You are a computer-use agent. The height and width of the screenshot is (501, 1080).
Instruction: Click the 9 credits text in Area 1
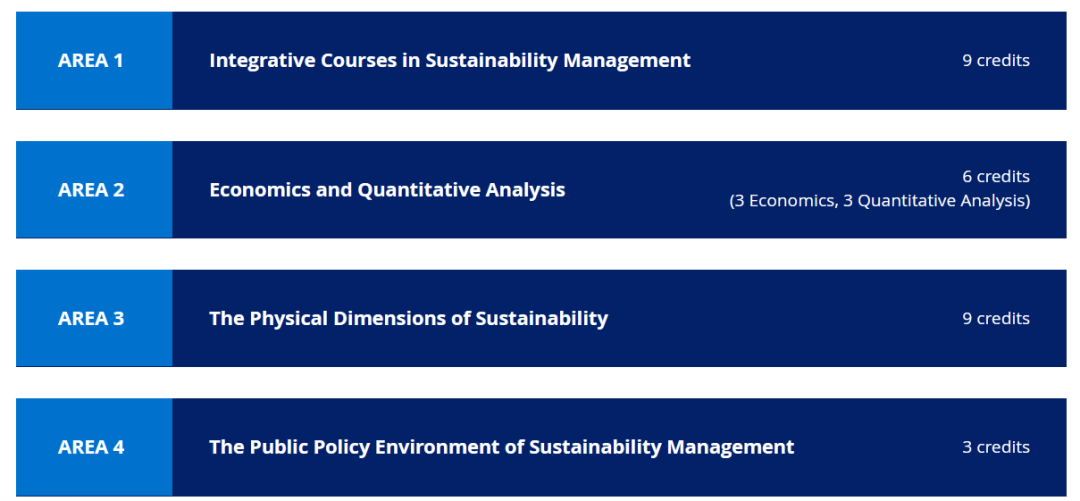click(996, 61)
